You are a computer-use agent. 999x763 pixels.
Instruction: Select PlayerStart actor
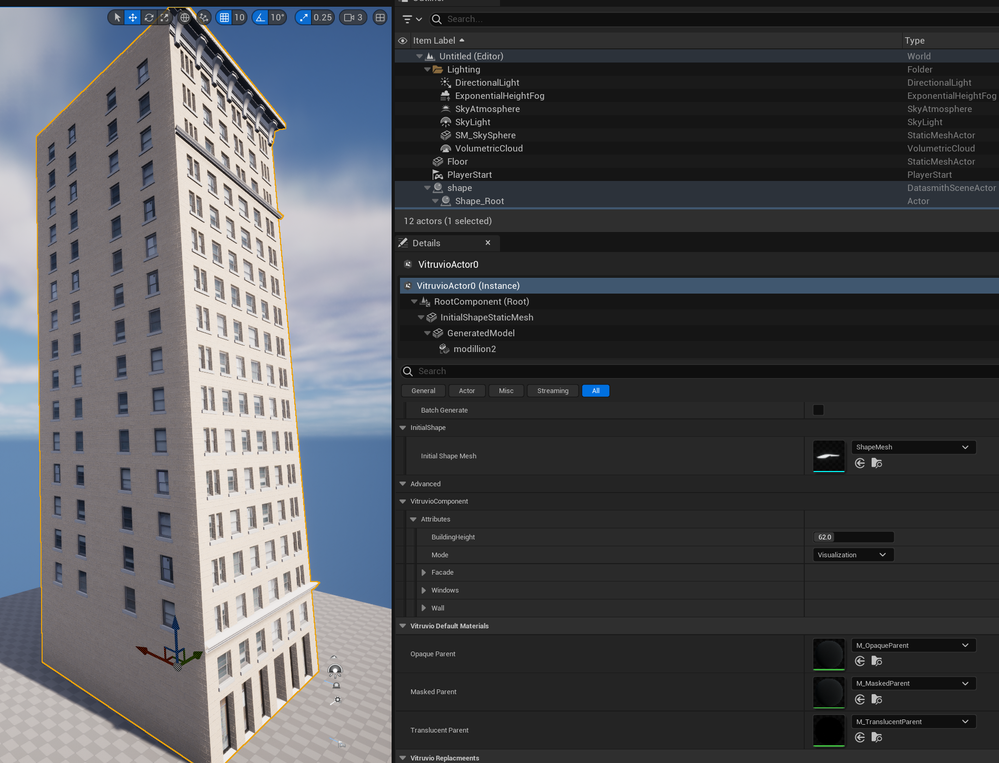[470, 175]
